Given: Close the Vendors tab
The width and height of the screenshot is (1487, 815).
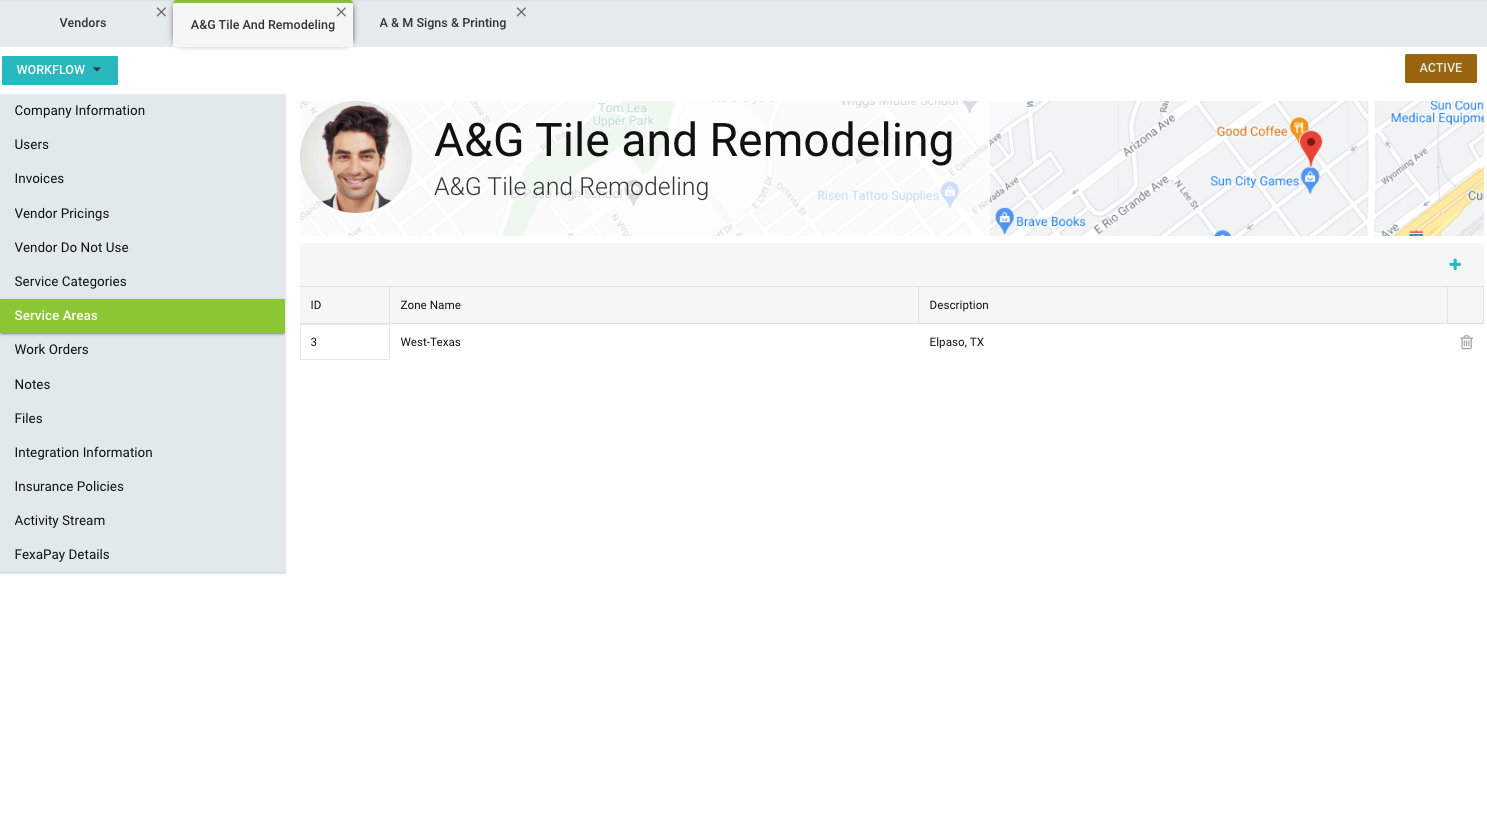Looking at the screenshot, I should pyautogui.click(x=161, y=12).
